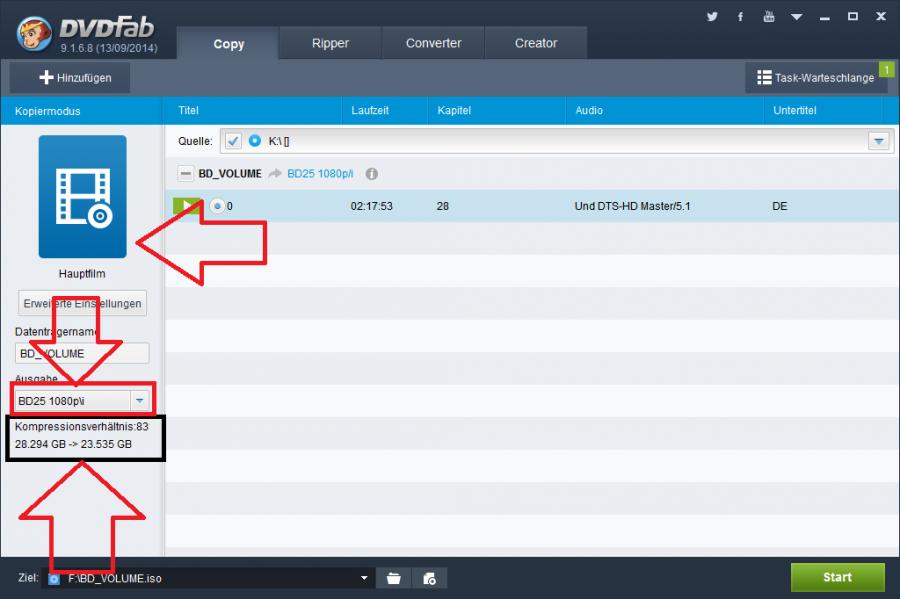The width and height of the screenshot is (900, 599).
Task: Click the green Start button
Action: pos(837,577)
